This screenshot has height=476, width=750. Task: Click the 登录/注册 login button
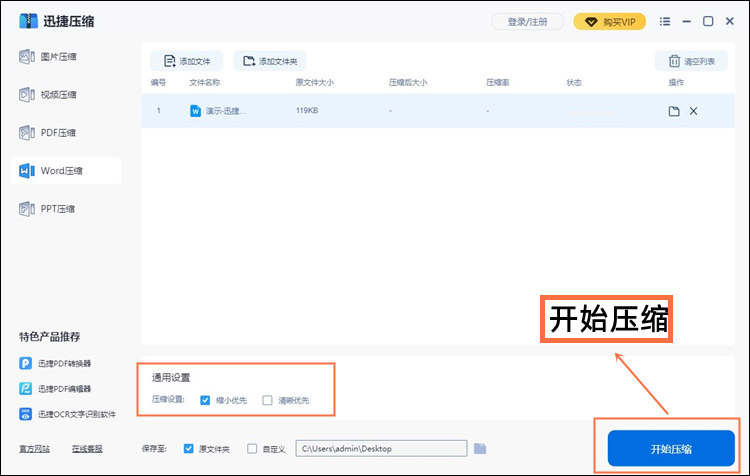click(x=528, y=21)
